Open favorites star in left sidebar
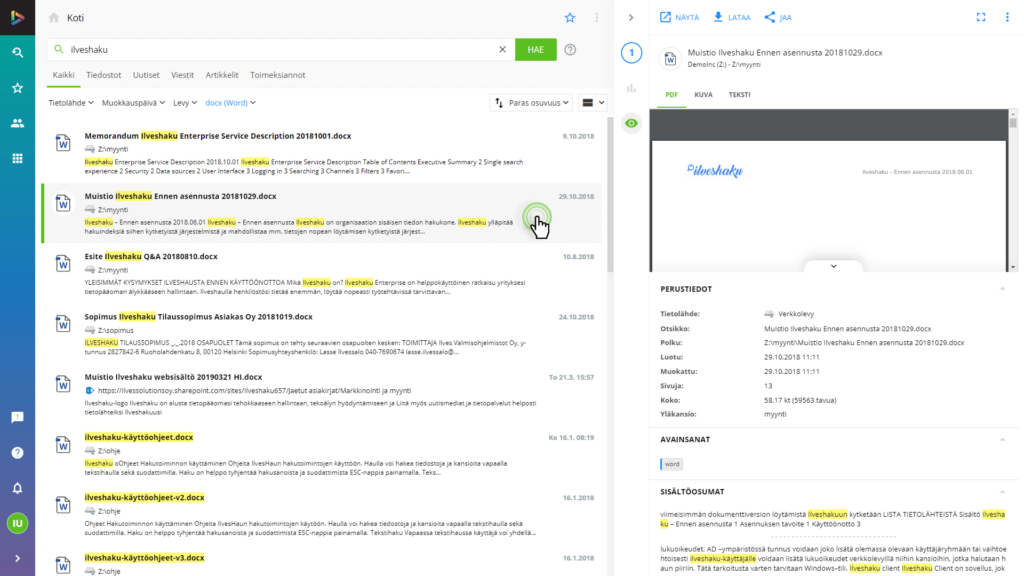The image size is (1024, 576). (18, 88)
